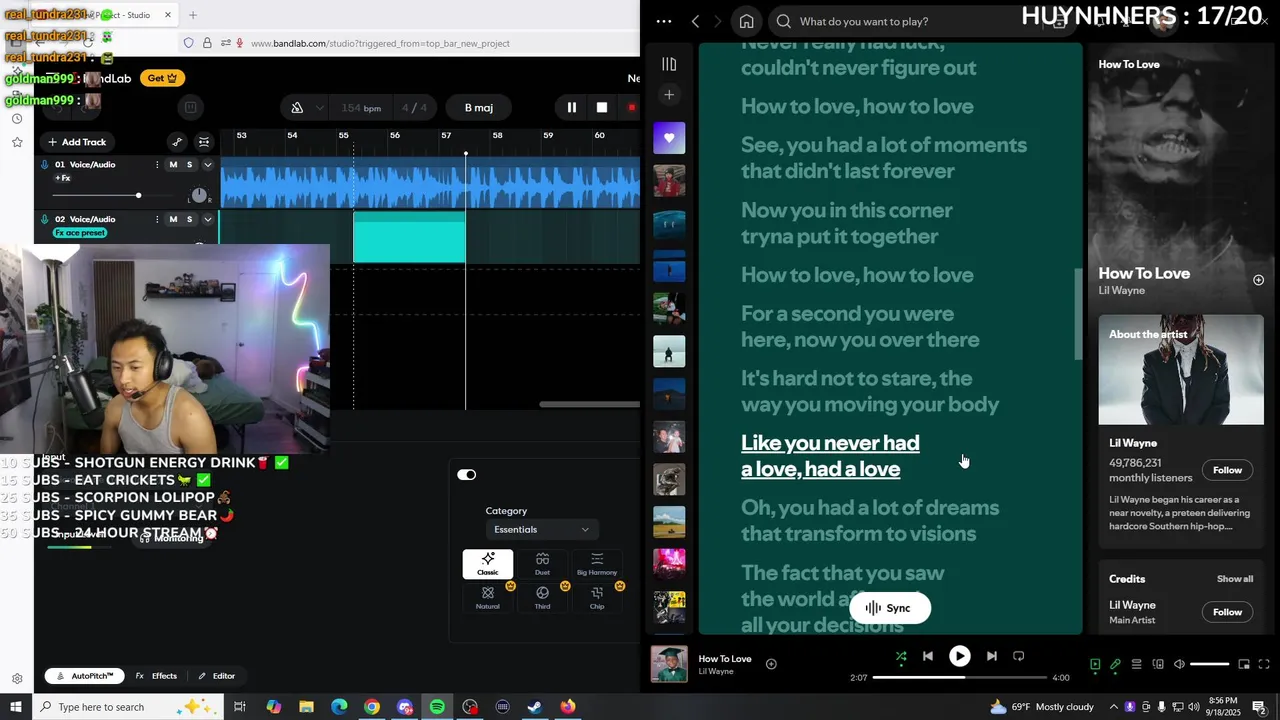1280x720 pixels.
Task: Select the Natural AutoPitch preset
Action: [x=488, y=598]
